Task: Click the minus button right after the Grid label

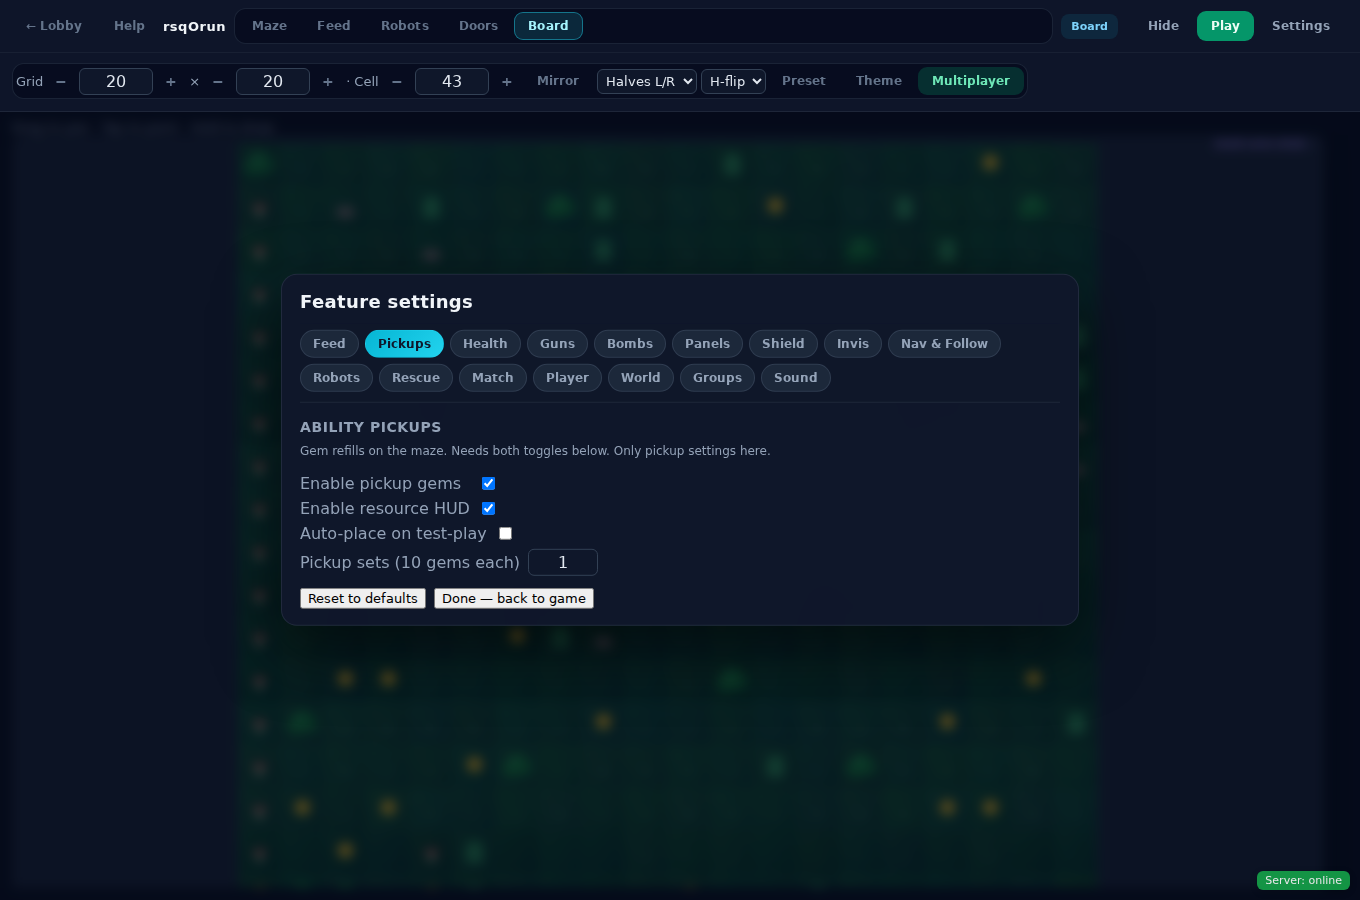Action: pos(61,82)
